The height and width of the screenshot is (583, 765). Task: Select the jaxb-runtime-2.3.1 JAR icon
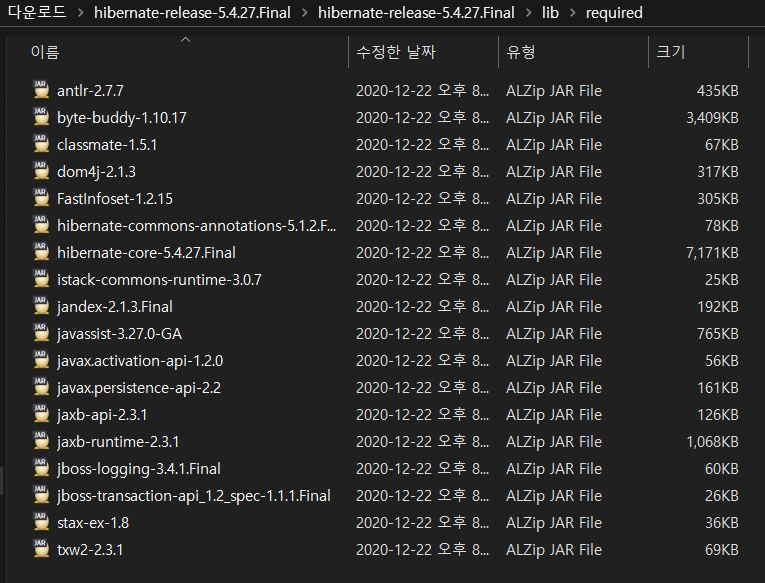[x=41, y=441]
